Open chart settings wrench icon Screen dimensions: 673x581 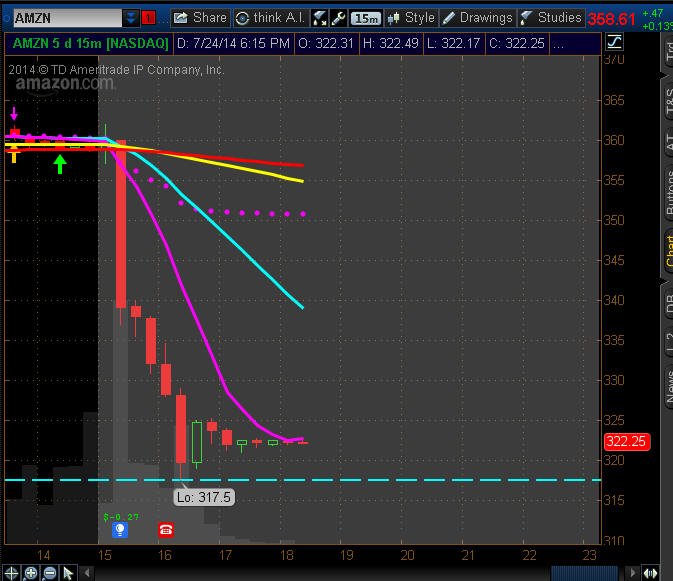coord(338,18)
